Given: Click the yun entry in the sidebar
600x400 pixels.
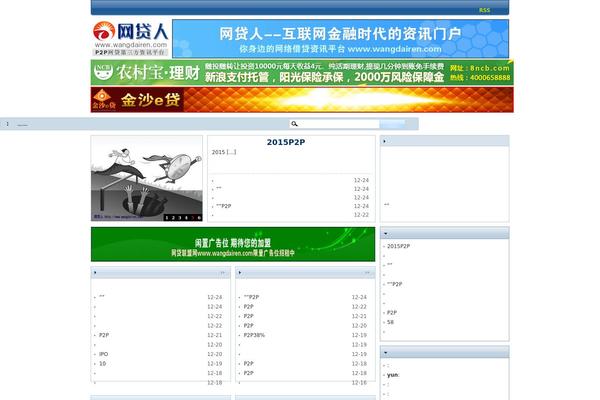Looking at the screenshot, I should [393, 375].
